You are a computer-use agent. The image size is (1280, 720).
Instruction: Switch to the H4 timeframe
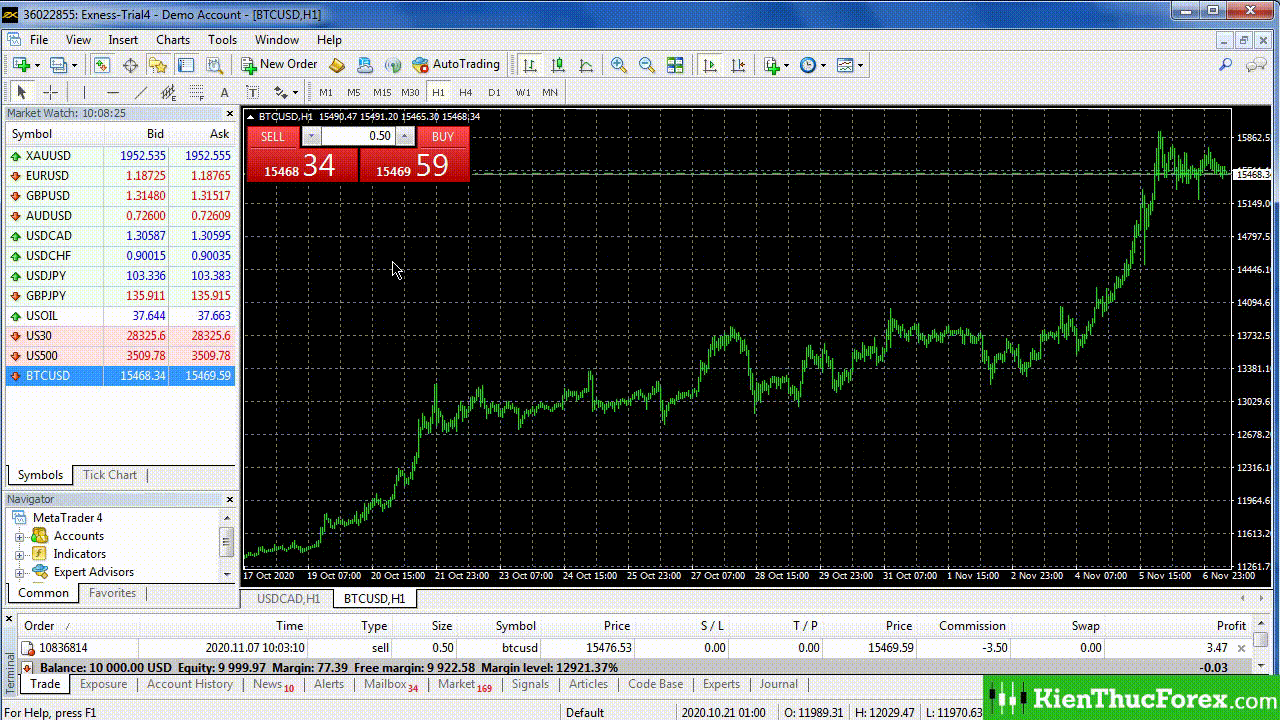point(466,92)
